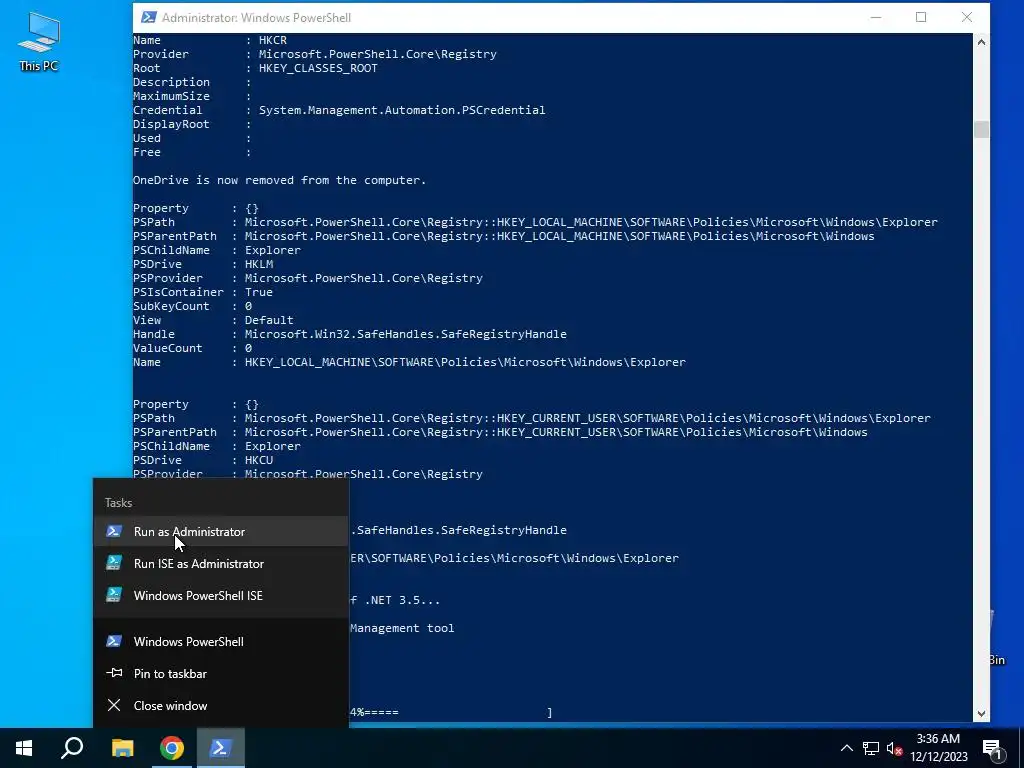1024x768 pixels.
Task: Click 'Tasks' header in jump list
Action: pyautogui.click(x=118, y=502)
